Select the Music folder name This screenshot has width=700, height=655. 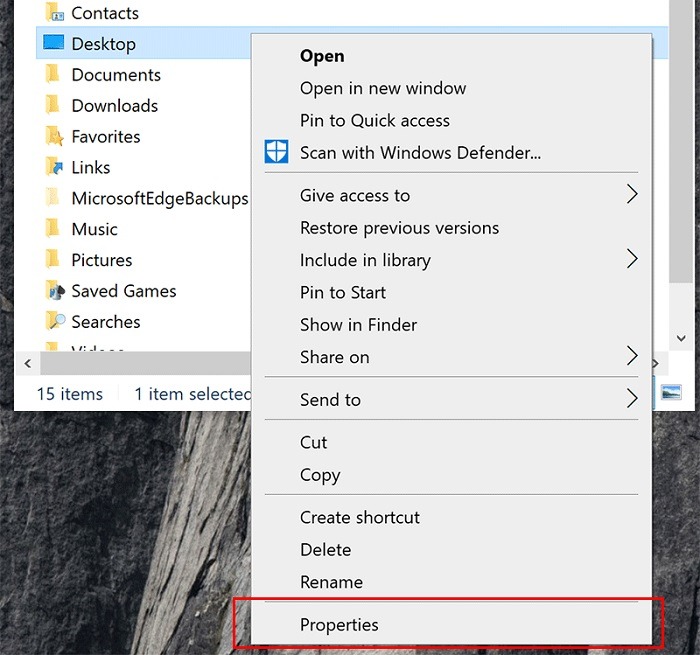pos(95,229)
